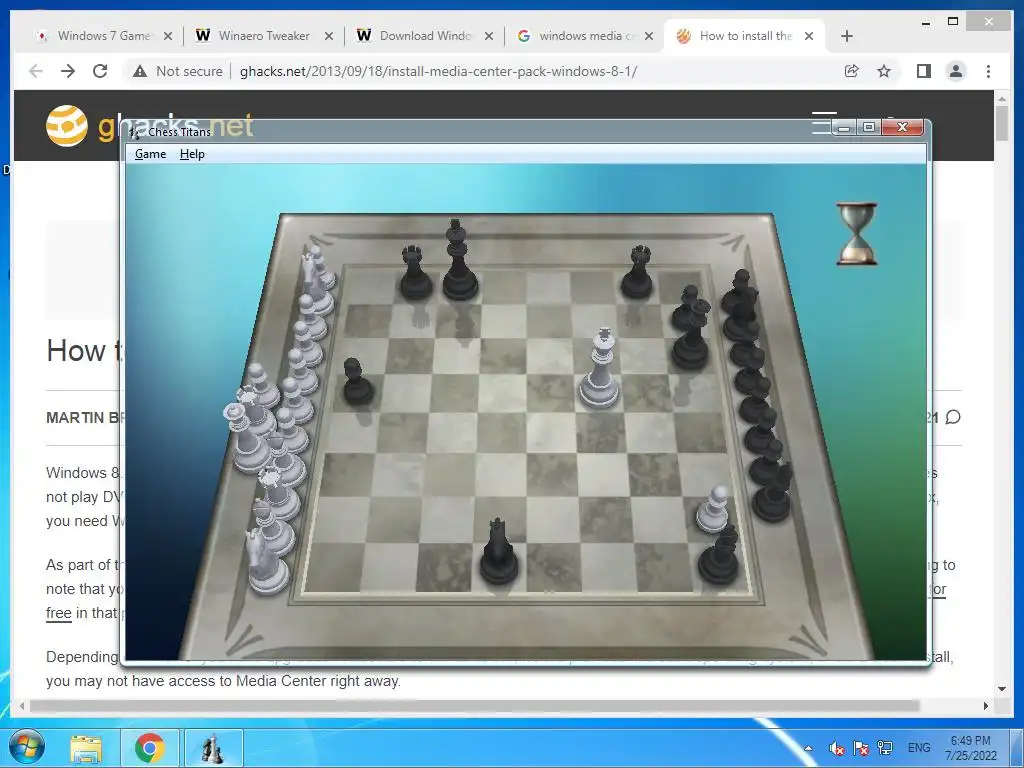Open the muted volume tray icon
The width and height of the screenshot is (1024, 768).
tap(836, 748)
